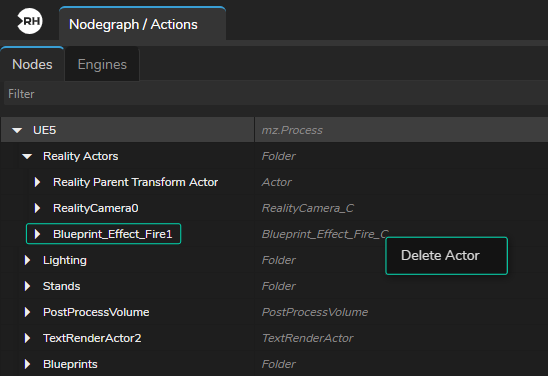
Task: Expand the Lighting folder
Action: tap(27, 260)
